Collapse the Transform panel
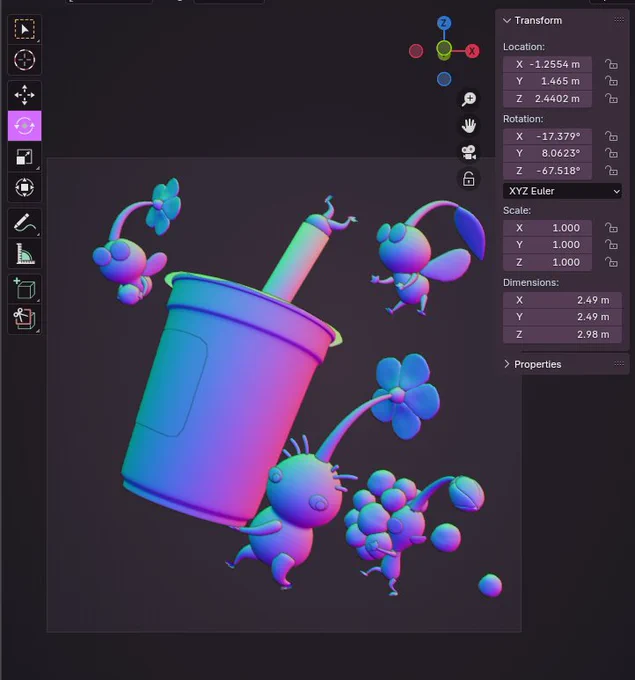 [x=507, y=20]
